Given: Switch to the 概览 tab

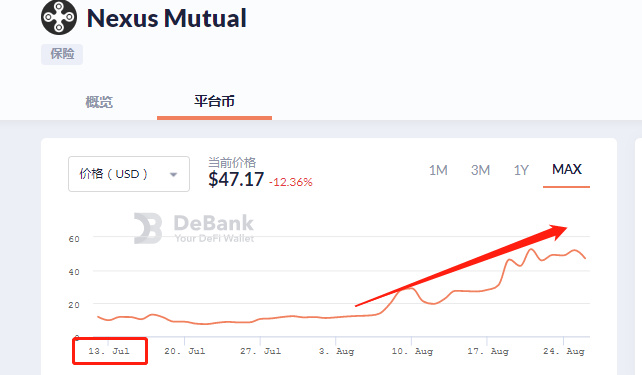Looking at the screenshot, I should (99, 102).
